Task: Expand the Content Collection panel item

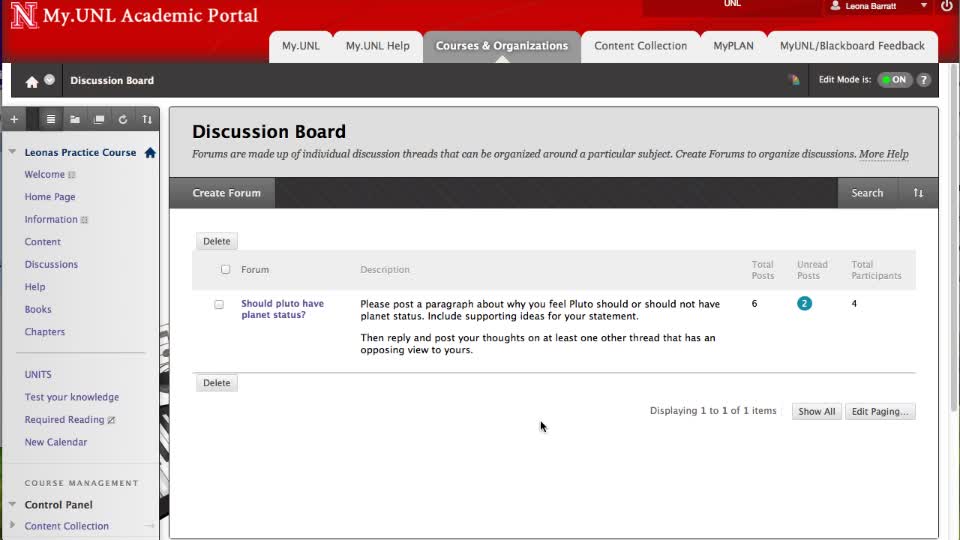Action: pos(12,525)
